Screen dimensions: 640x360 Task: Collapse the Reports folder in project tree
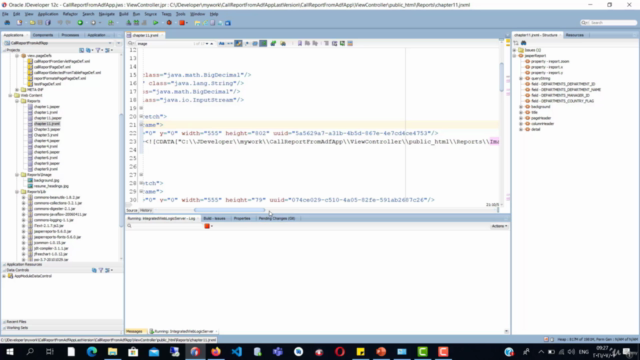coord(17,101)
